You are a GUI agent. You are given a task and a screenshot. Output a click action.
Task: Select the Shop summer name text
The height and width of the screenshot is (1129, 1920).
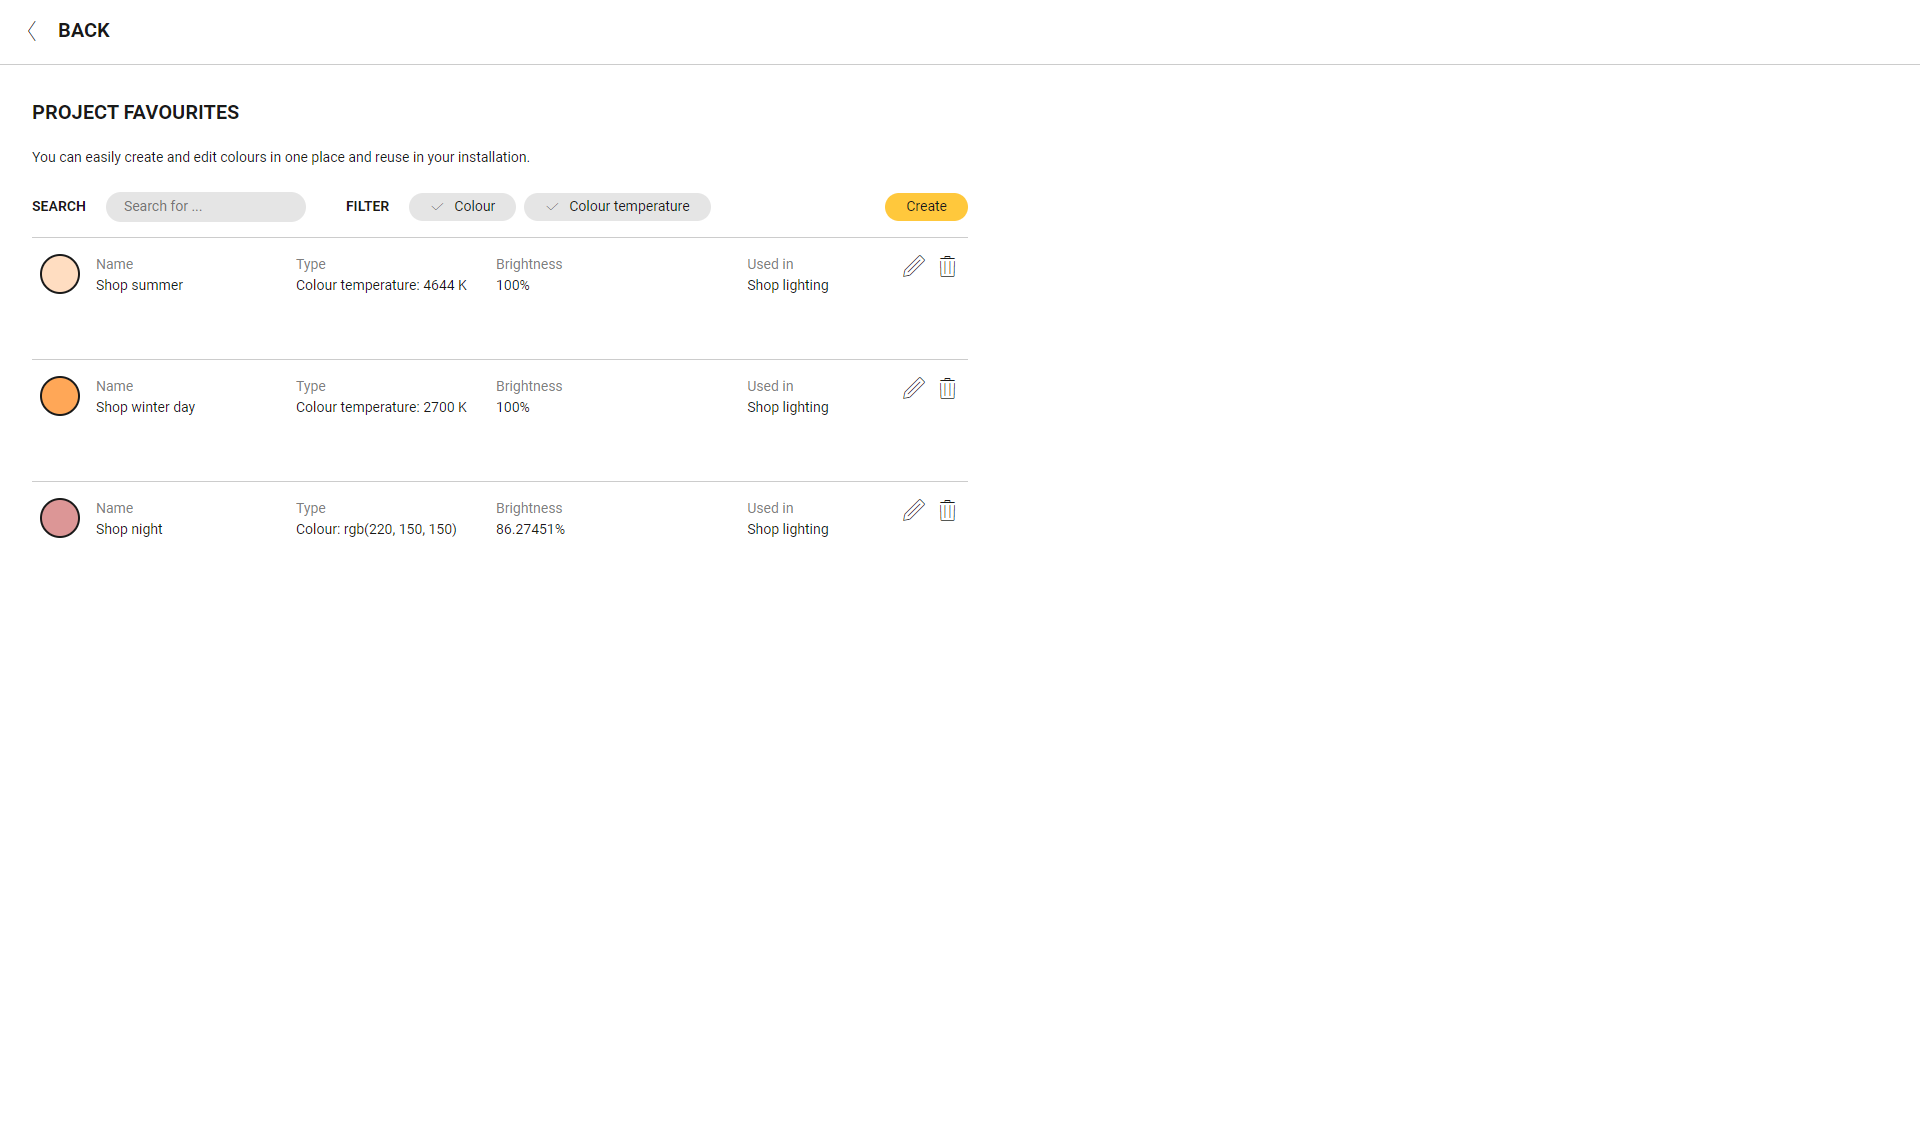click(139, 285)
